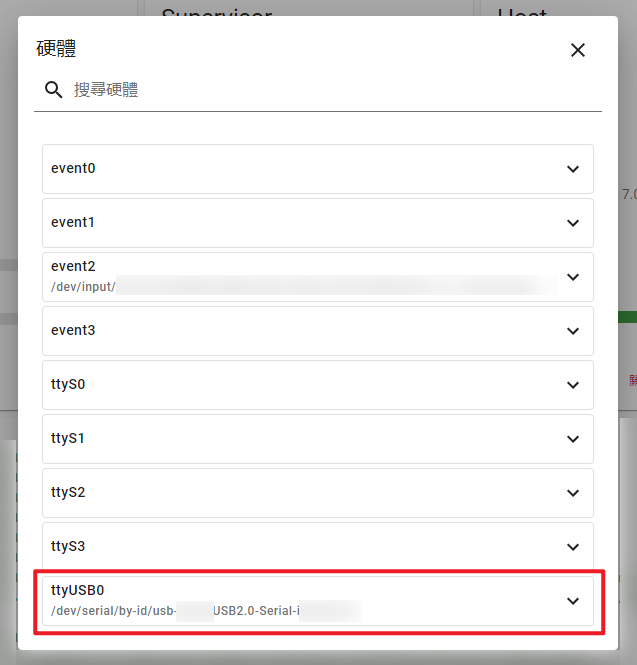The width and height of the screenshot is (637, 665).
Task: Click the ttyS1 row chevron icon
Action: tap(573, 439)
